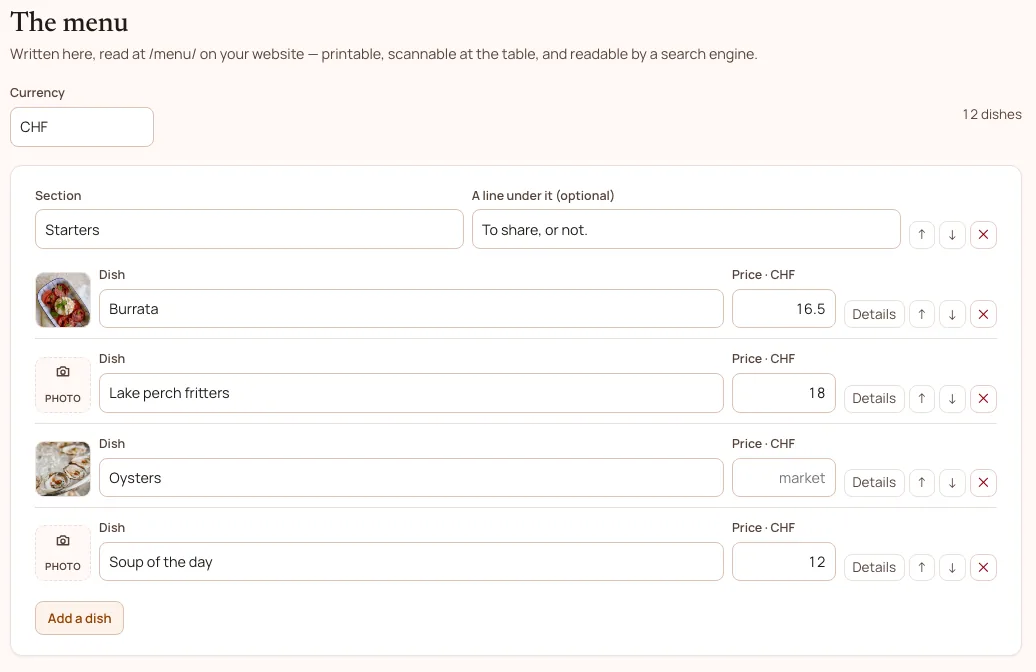The image size is (1036, 672).
Task: Edit the Currency field showing CHF
Action: point(82,127)
